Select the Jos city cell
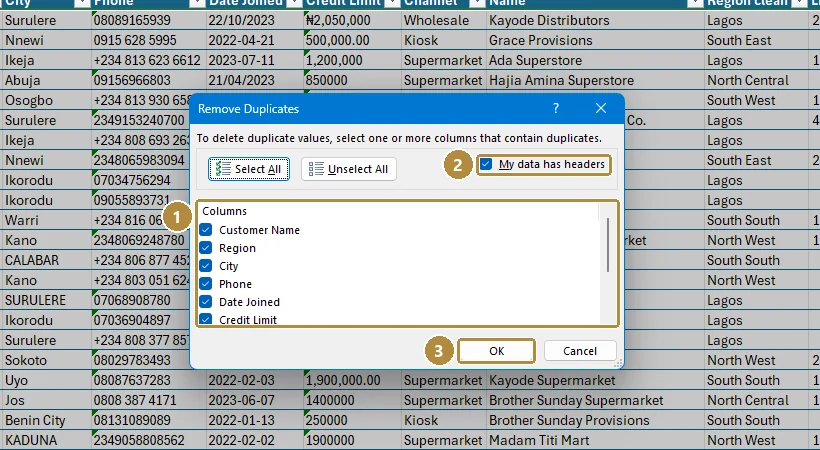Image resolution: width=820 pixels, height=450 pixels. click(46, 400)
